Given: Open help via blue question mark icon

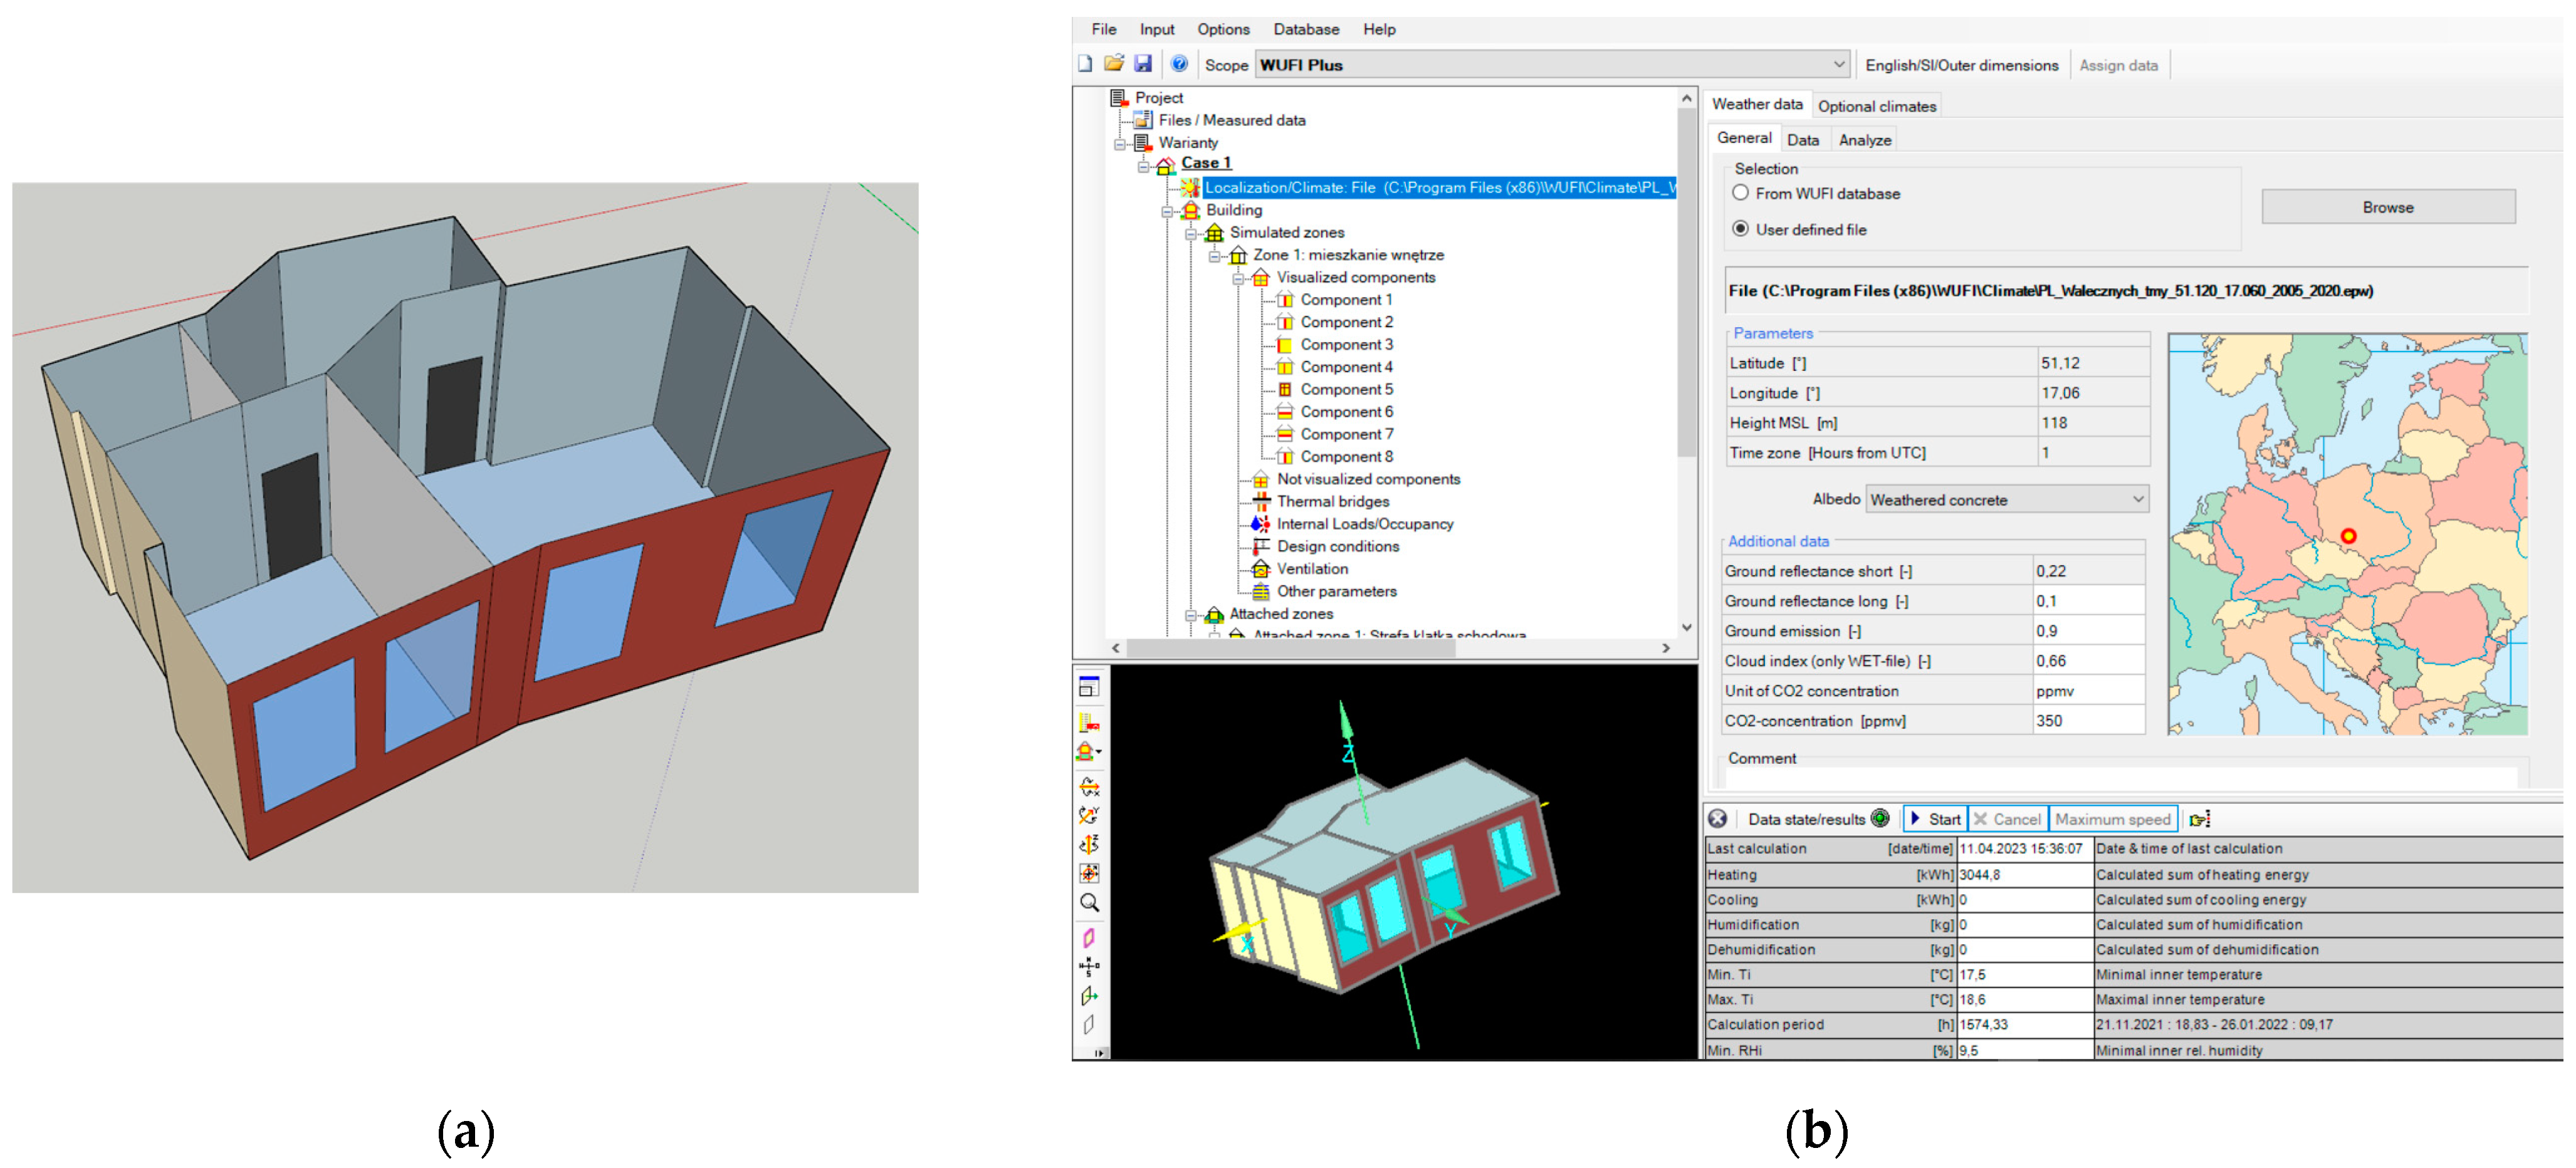Looking at the screenshot, I should pos(1179,64).
